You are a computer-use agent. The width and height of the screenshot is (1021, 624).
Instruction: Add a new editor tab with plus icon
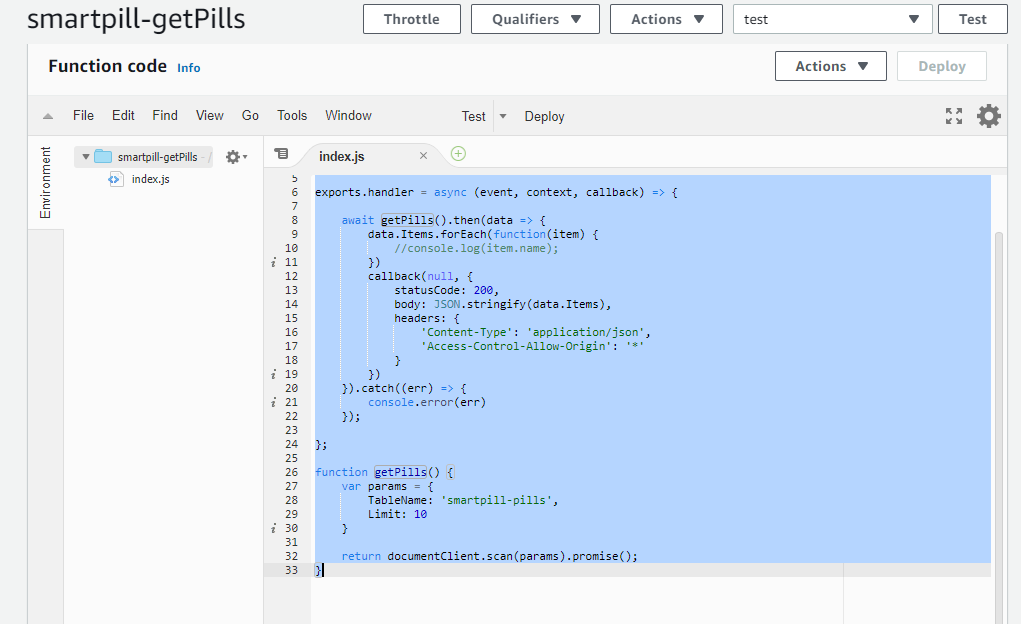[458, 154]
